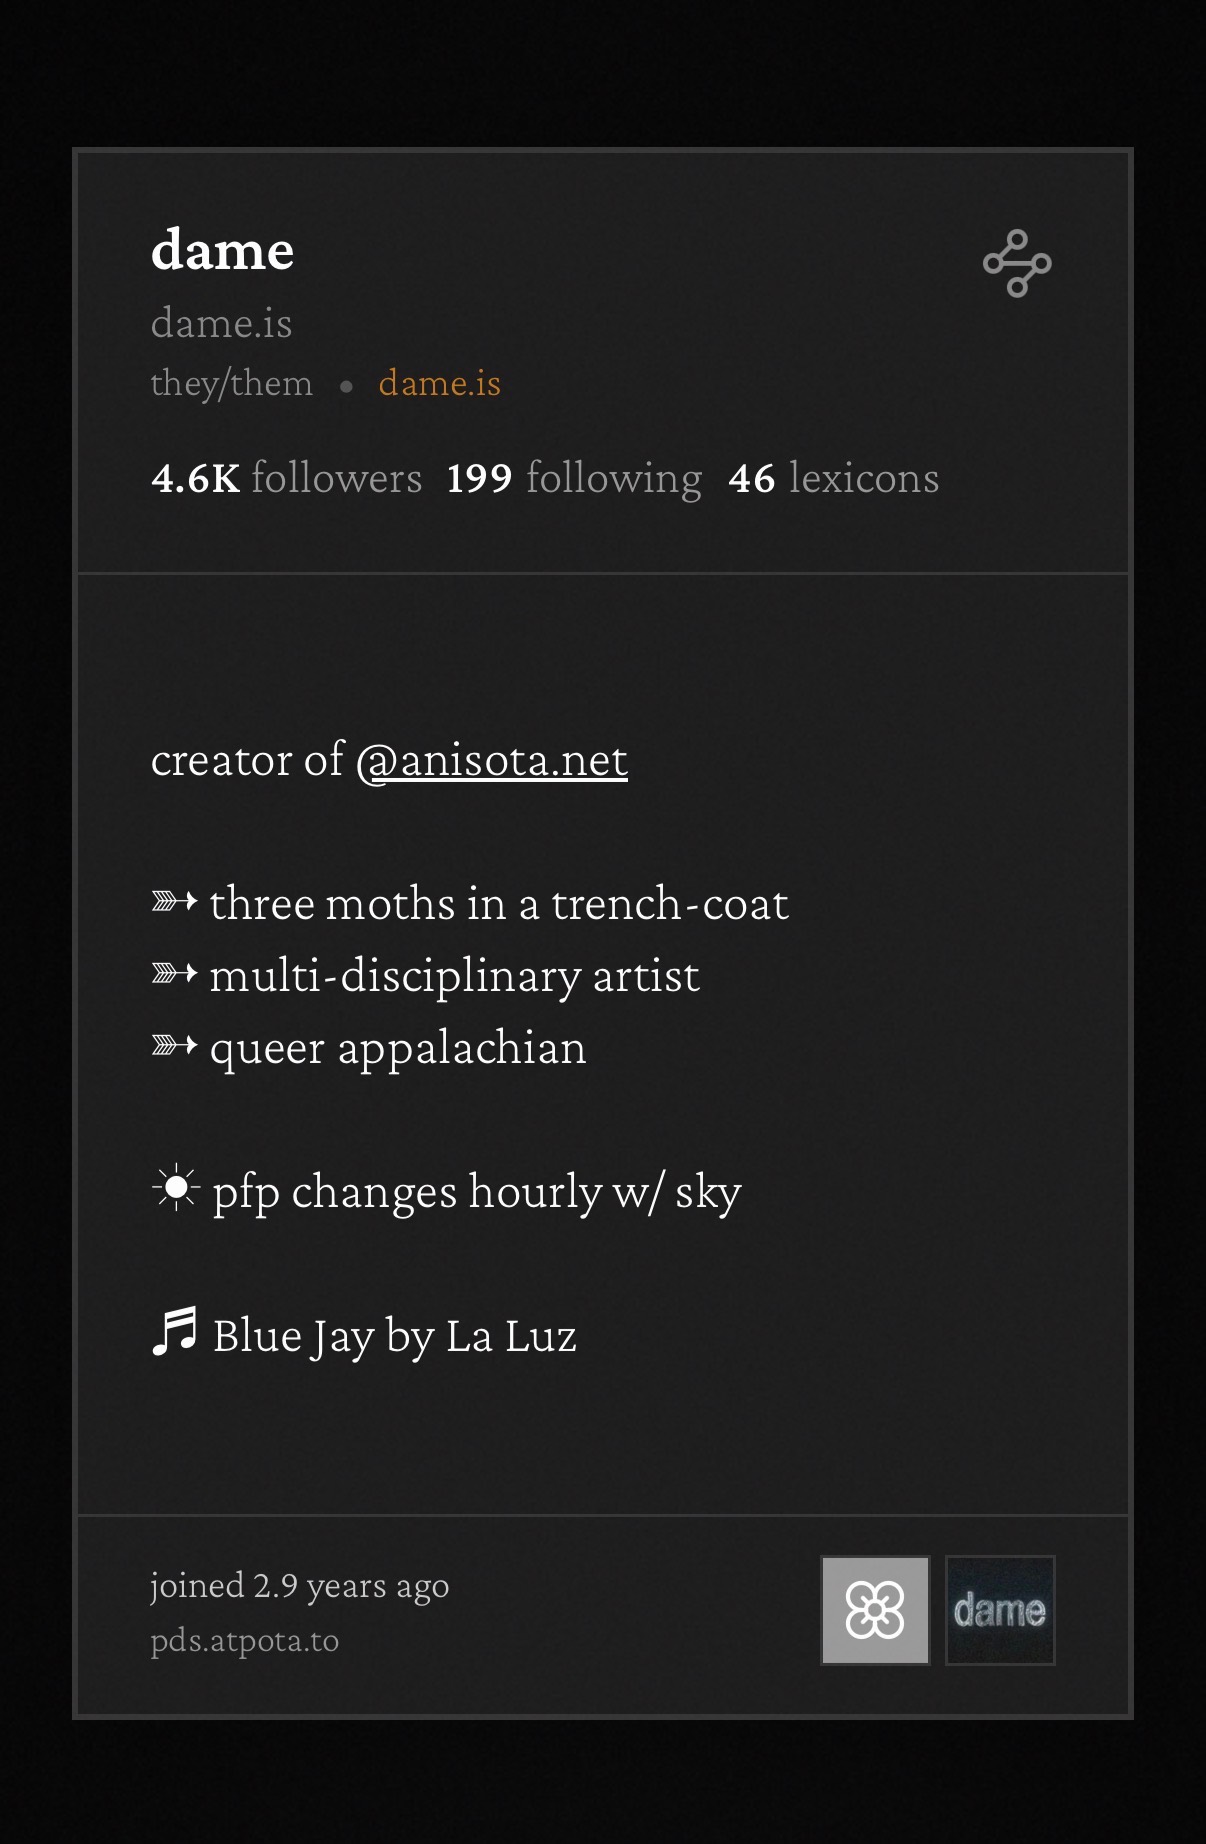
Task: Click arrow bullet beside queer appalachian
Action: pyautogui.click(x=174, y=1046)
